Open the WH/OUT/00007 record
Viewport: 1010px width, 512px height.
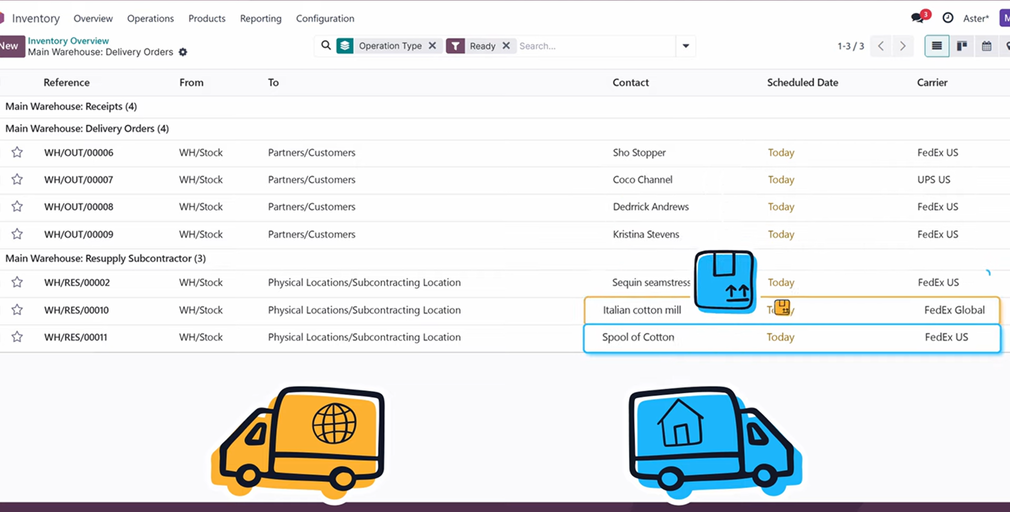click(79, 180)
